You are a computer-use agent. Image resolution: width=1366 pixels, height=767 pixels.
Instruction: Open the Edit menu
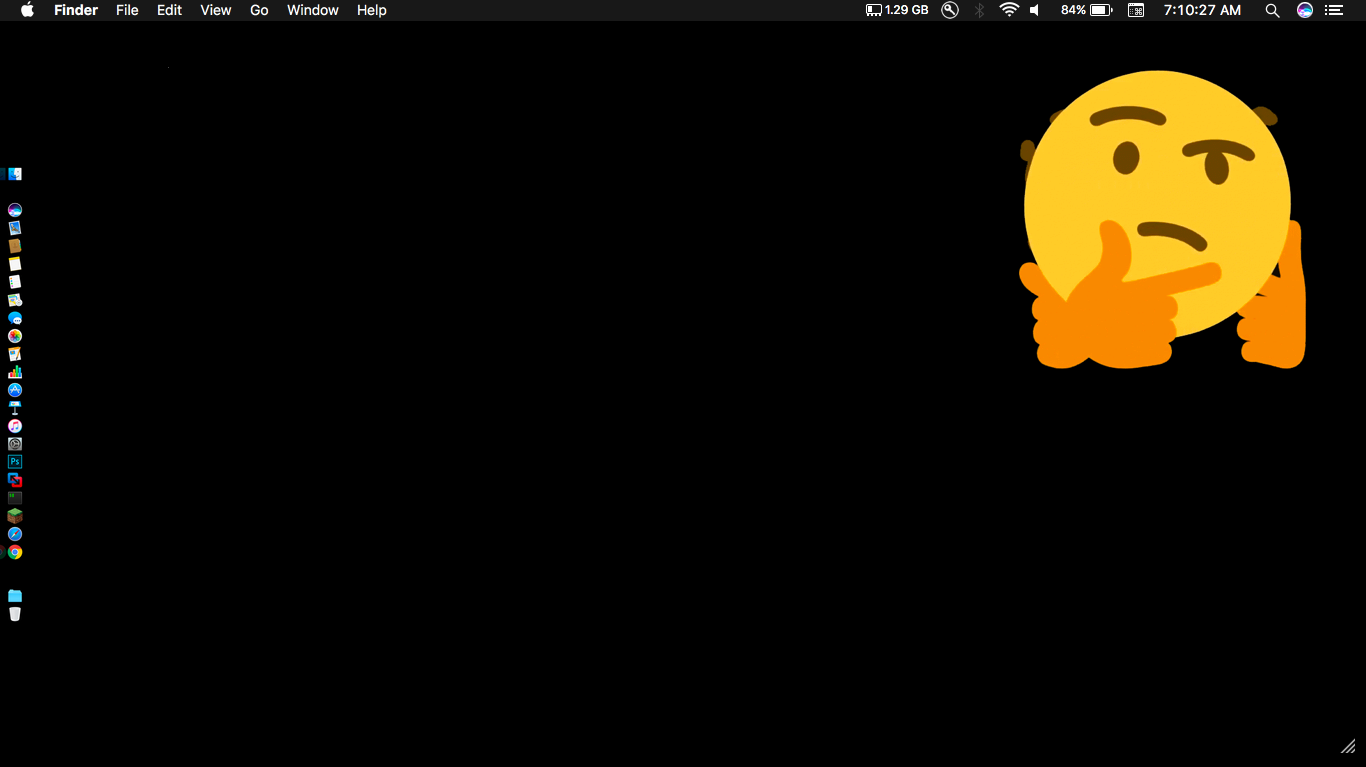point(169,10)
